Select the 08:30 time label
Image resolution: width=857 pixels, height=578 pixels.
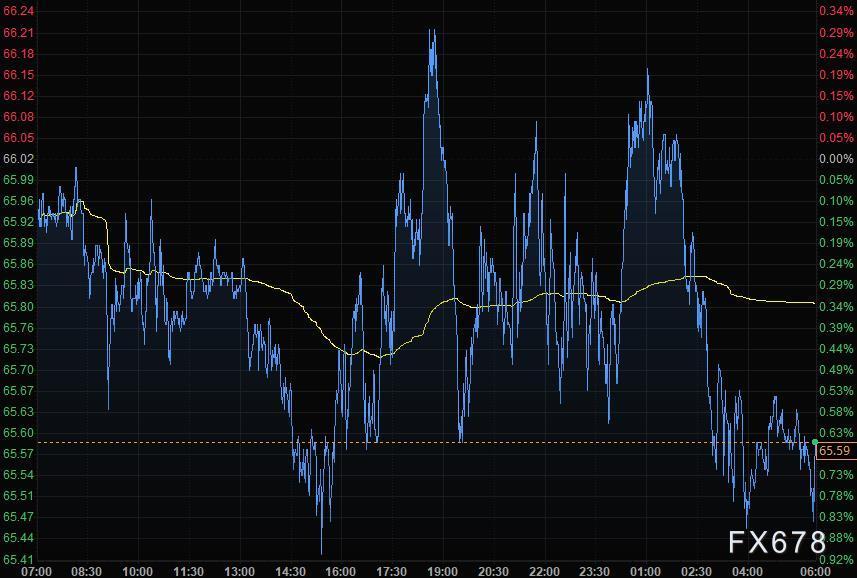coord(86,571)
